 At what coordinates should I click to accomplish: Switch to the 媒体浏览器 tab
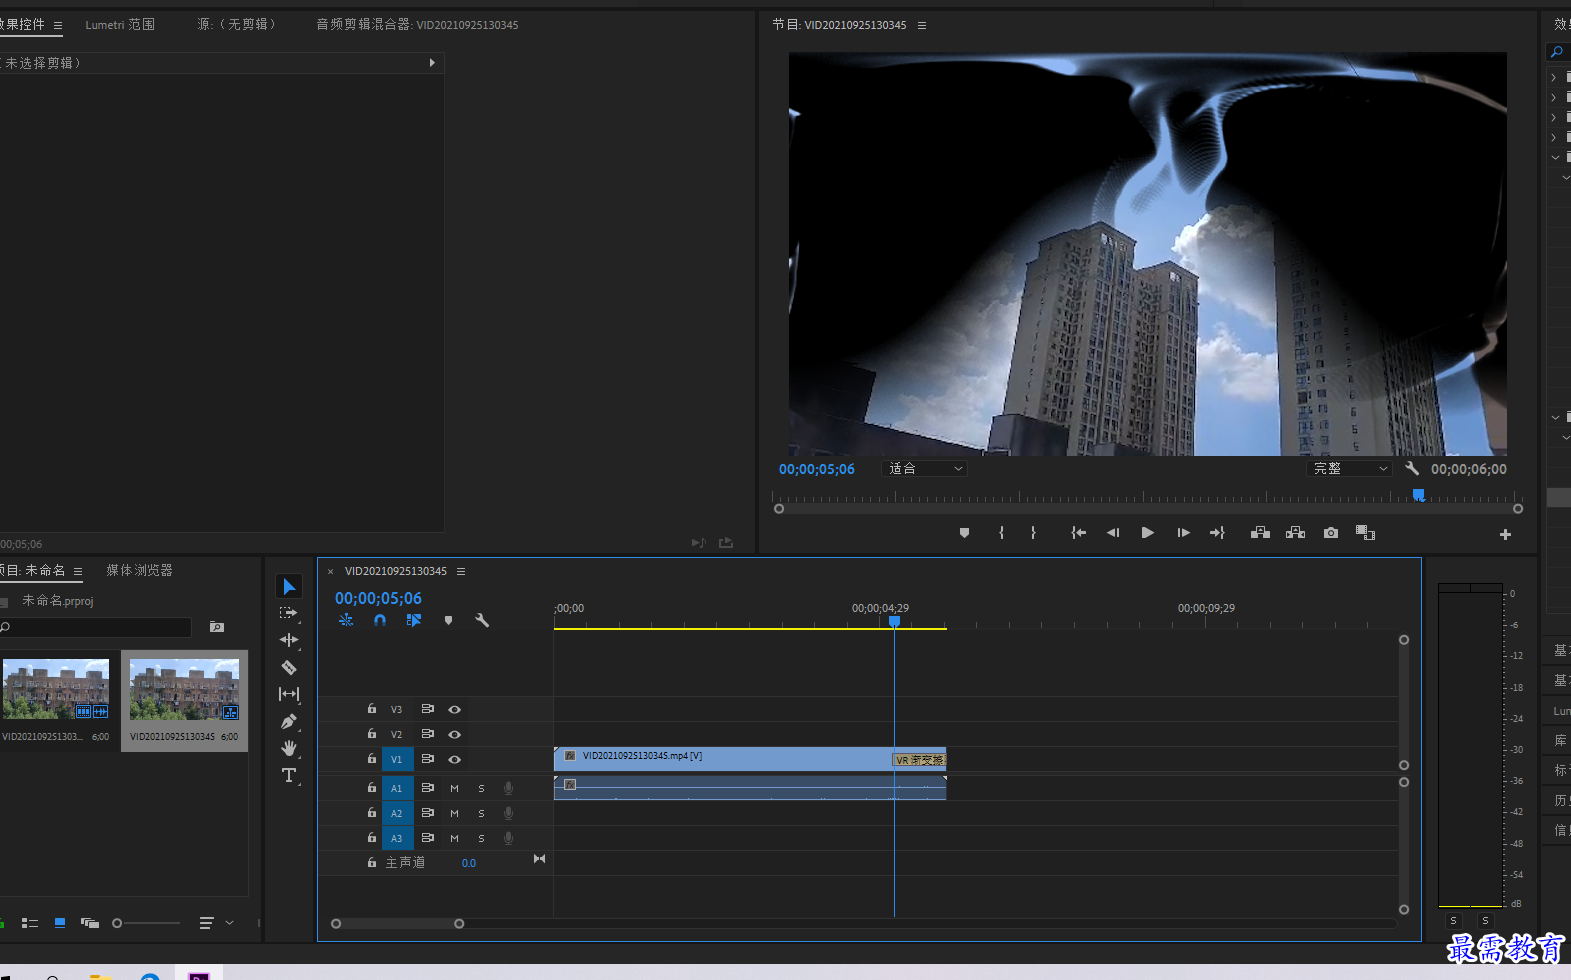pos(139,570)
